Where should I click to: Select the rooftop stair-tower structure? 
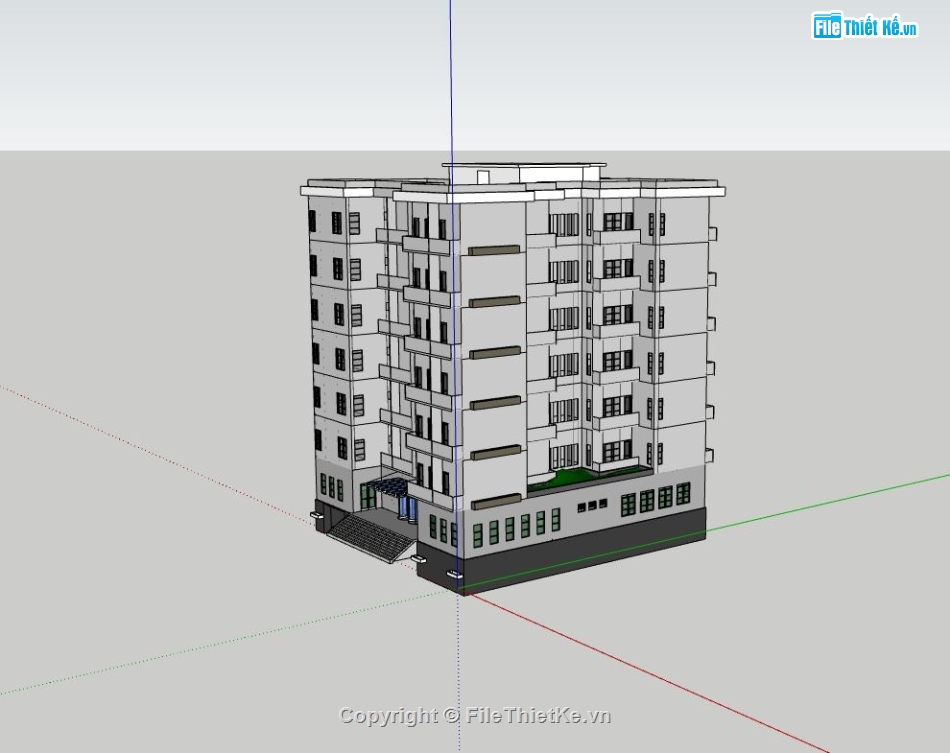click(x=523, y=173)
